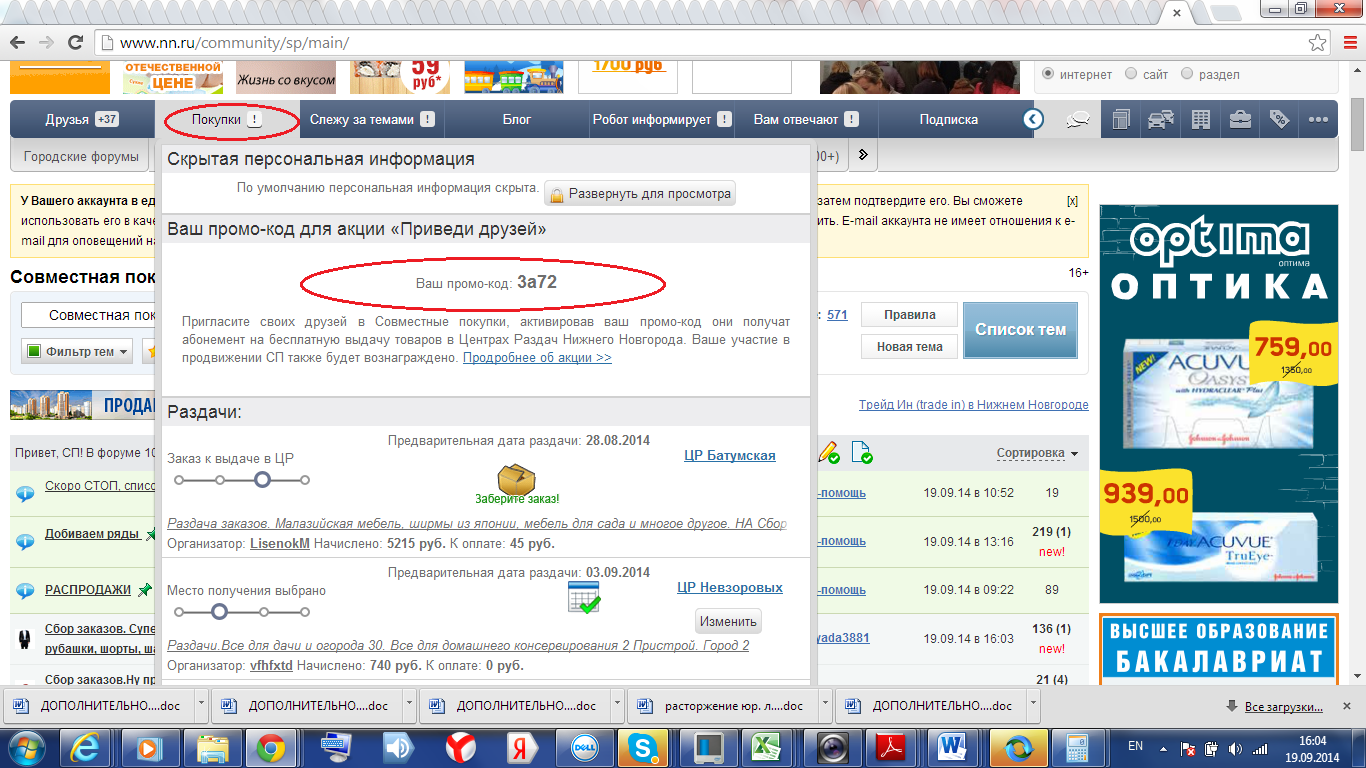1366x768 pixels.
Task: Select the "сайт" search radio button
Action: (1131, 74)
